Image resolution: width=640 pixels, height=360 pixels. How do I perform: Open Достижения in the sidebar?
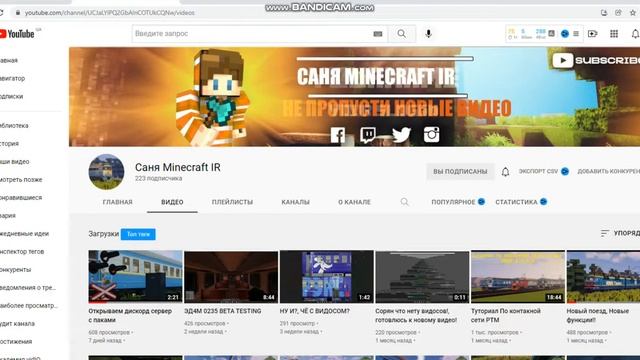(16, 341)
